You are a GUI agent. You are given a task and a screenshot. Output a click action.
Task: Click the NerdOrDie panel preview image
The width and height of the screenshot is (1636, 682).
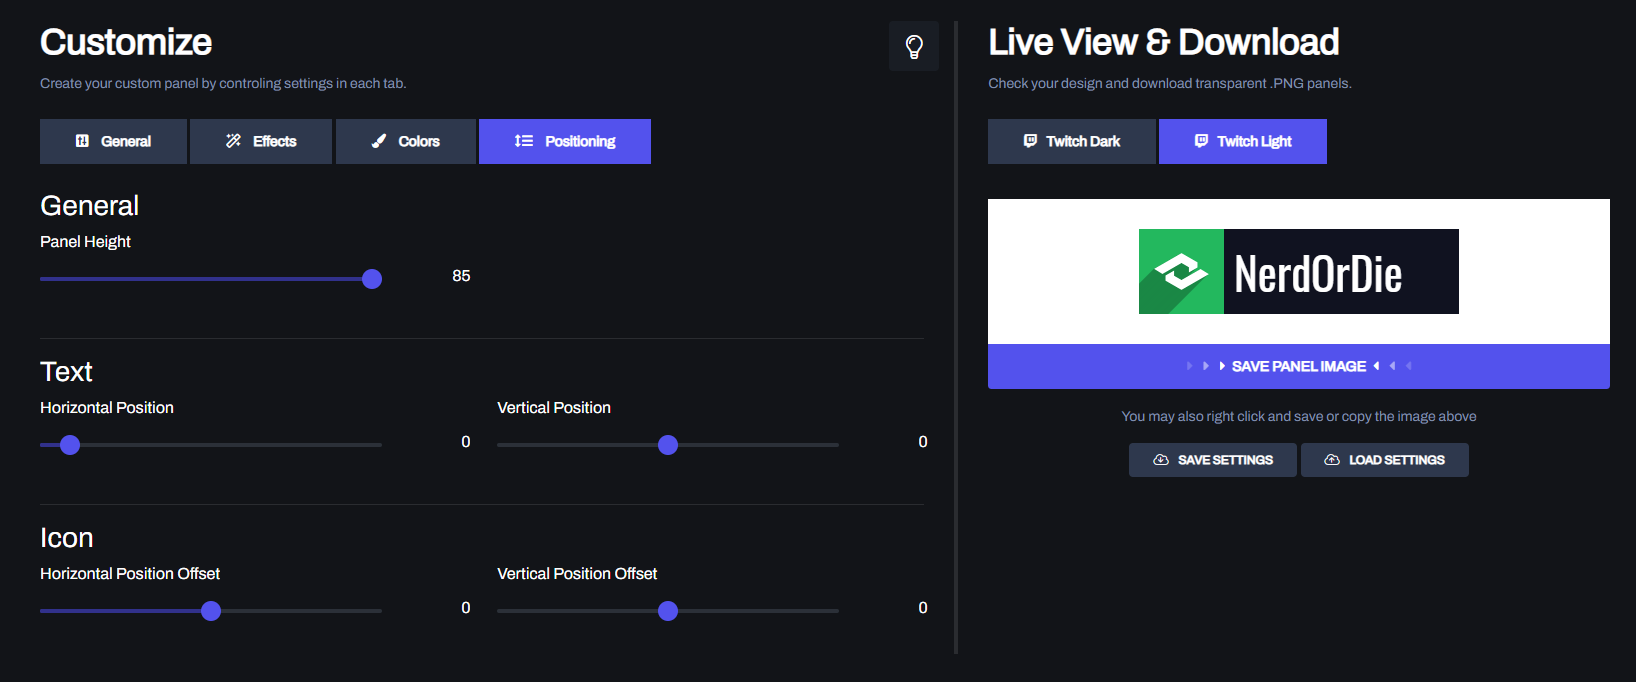tap(1299, 272)
